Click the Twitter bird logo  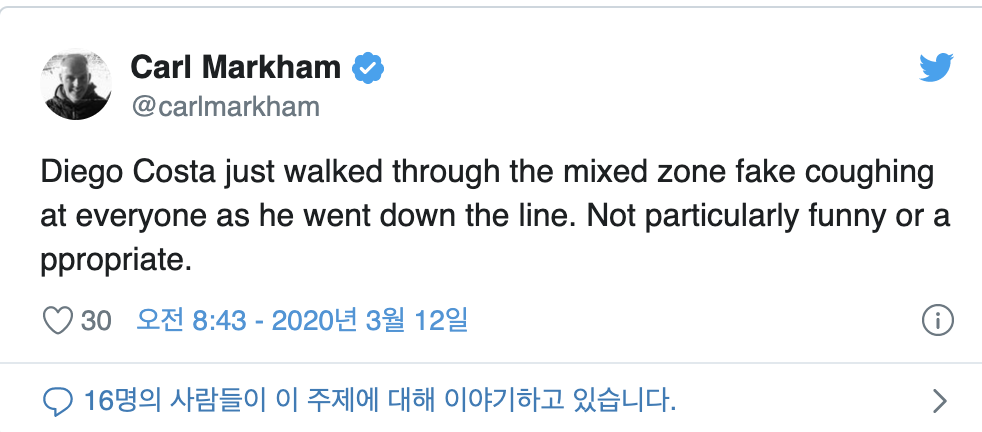point(937,67)
